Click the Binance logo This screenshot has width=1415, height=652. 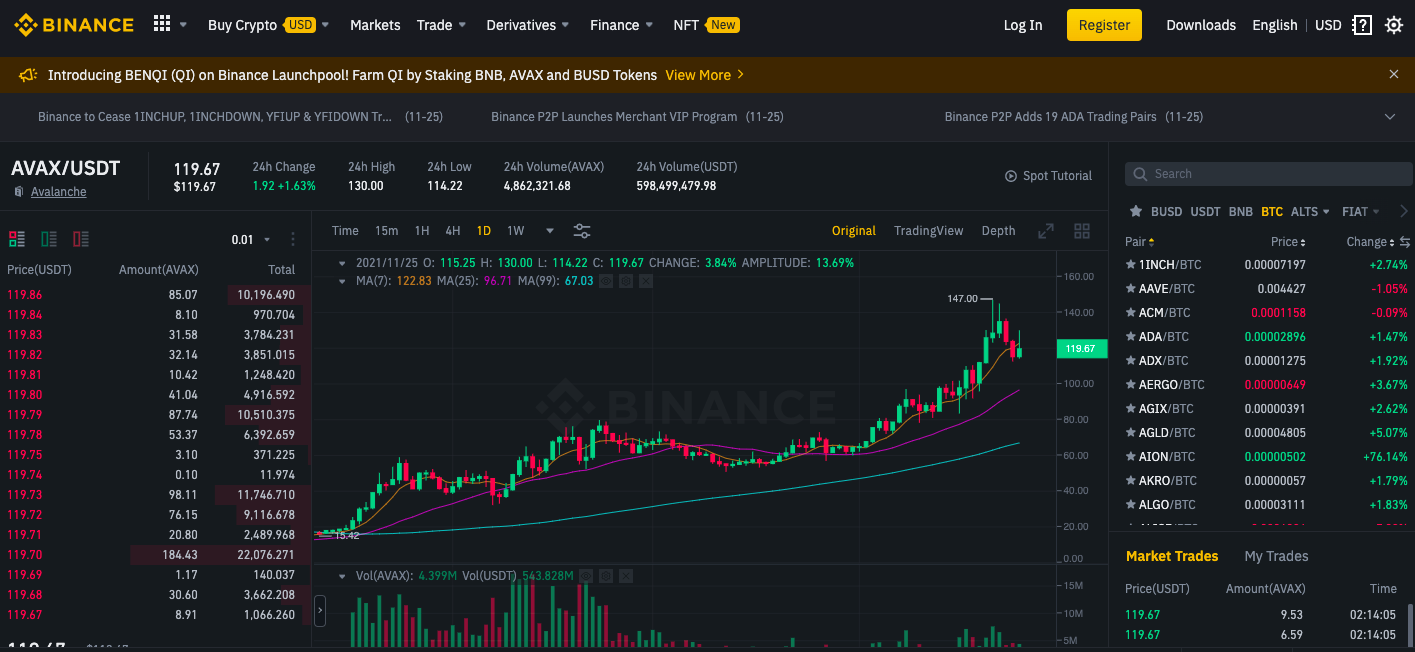pyautogui.click(x=74, y=25)
